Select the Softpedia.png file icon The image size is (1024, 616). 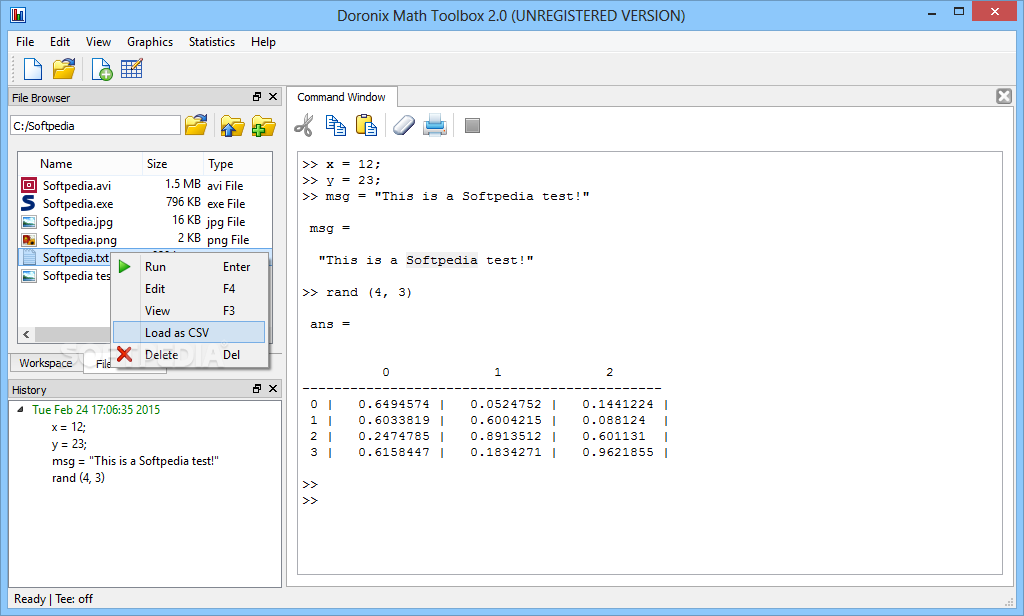pyautogui.click(x=29, y=240)
